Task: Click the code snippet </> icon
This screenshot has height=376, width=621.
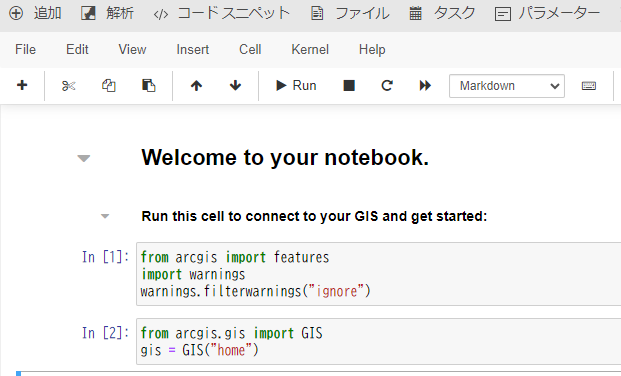Action: [x=161, y=15]
